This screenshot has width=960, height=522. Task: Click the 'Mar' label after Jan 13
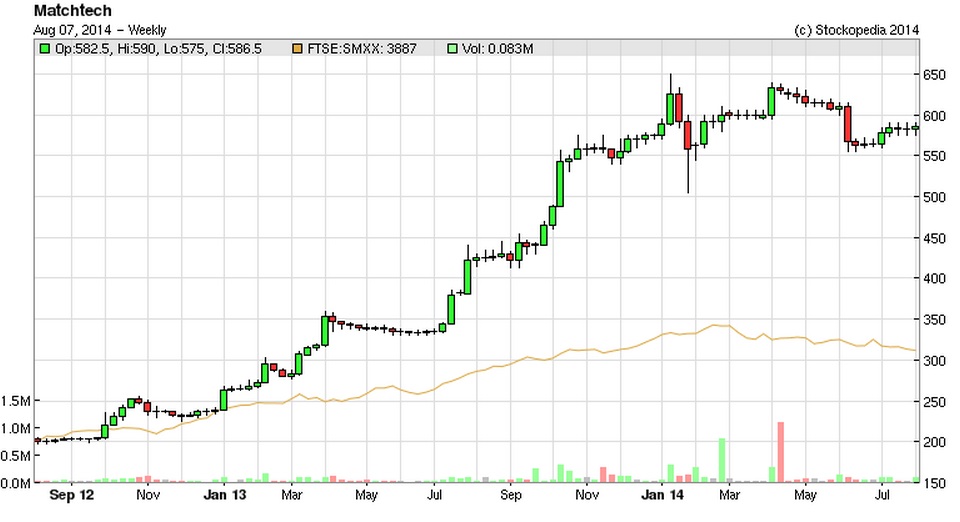point(291,495)
